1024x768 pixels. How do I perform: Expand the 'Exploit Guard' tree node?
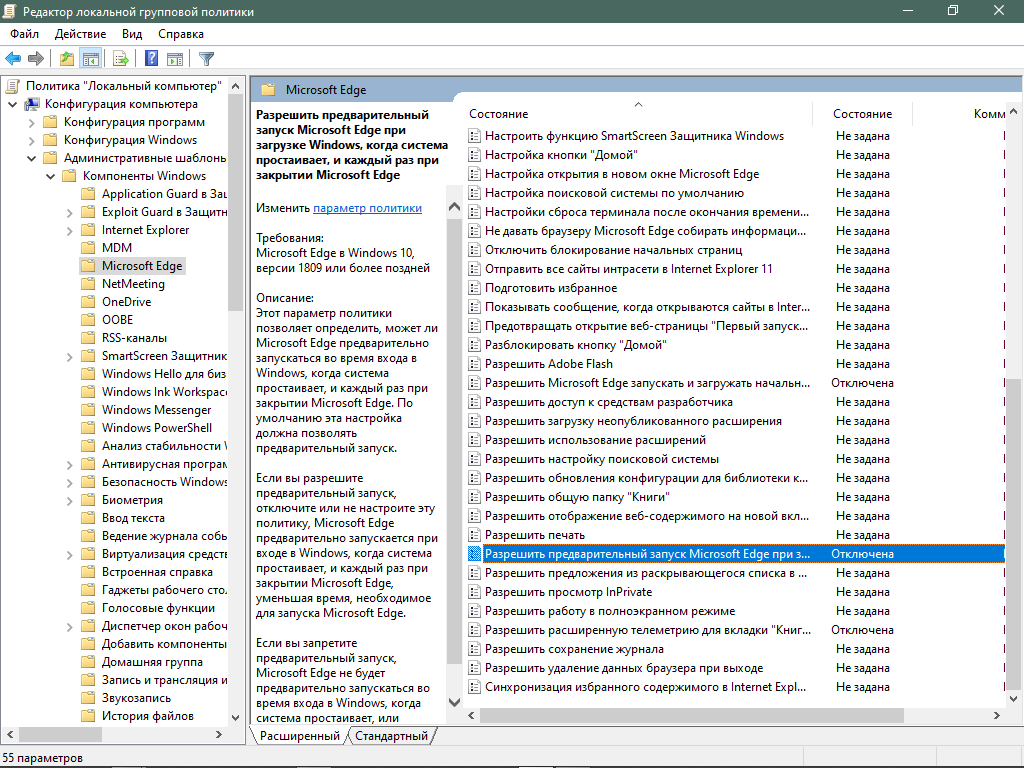click(x=69, y=212)
